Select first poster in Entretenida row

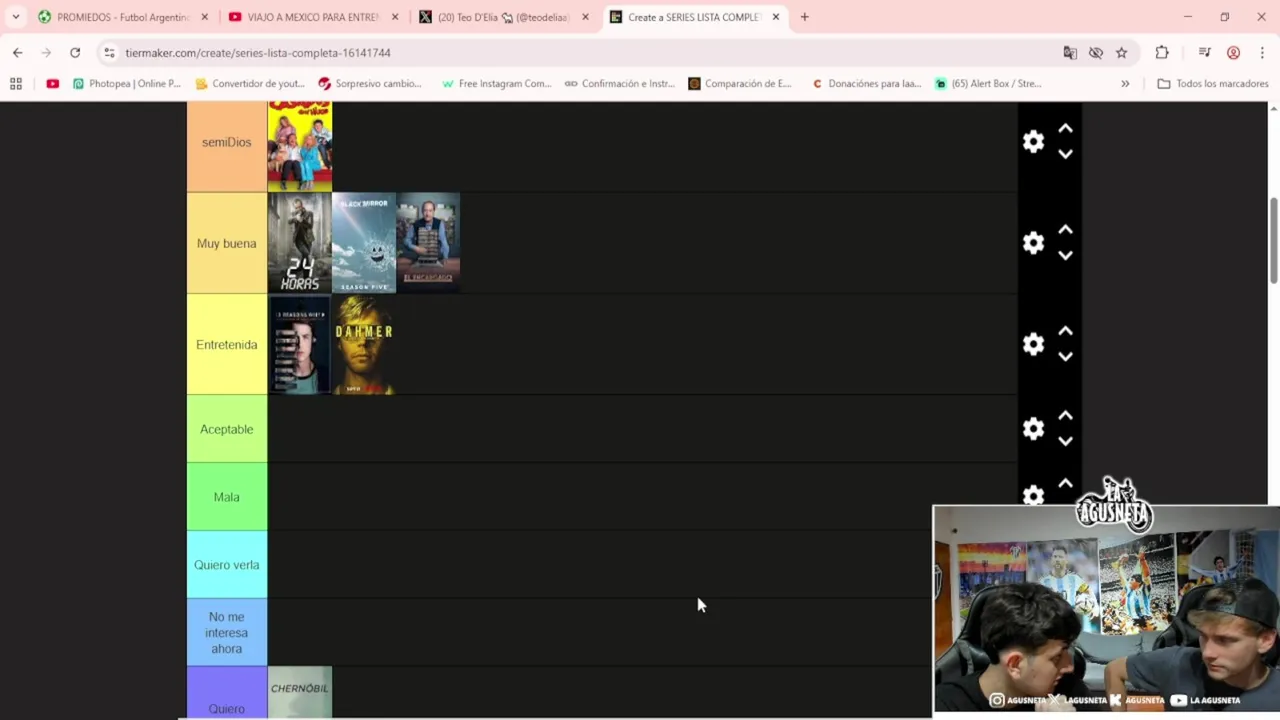coord(299,344)
